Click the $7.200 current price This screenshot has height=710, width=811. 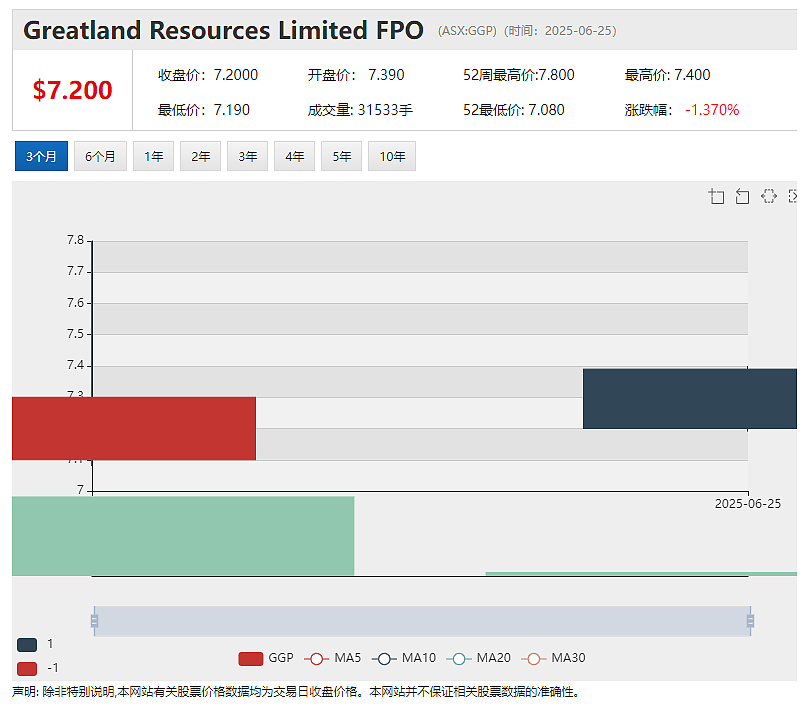72,90
